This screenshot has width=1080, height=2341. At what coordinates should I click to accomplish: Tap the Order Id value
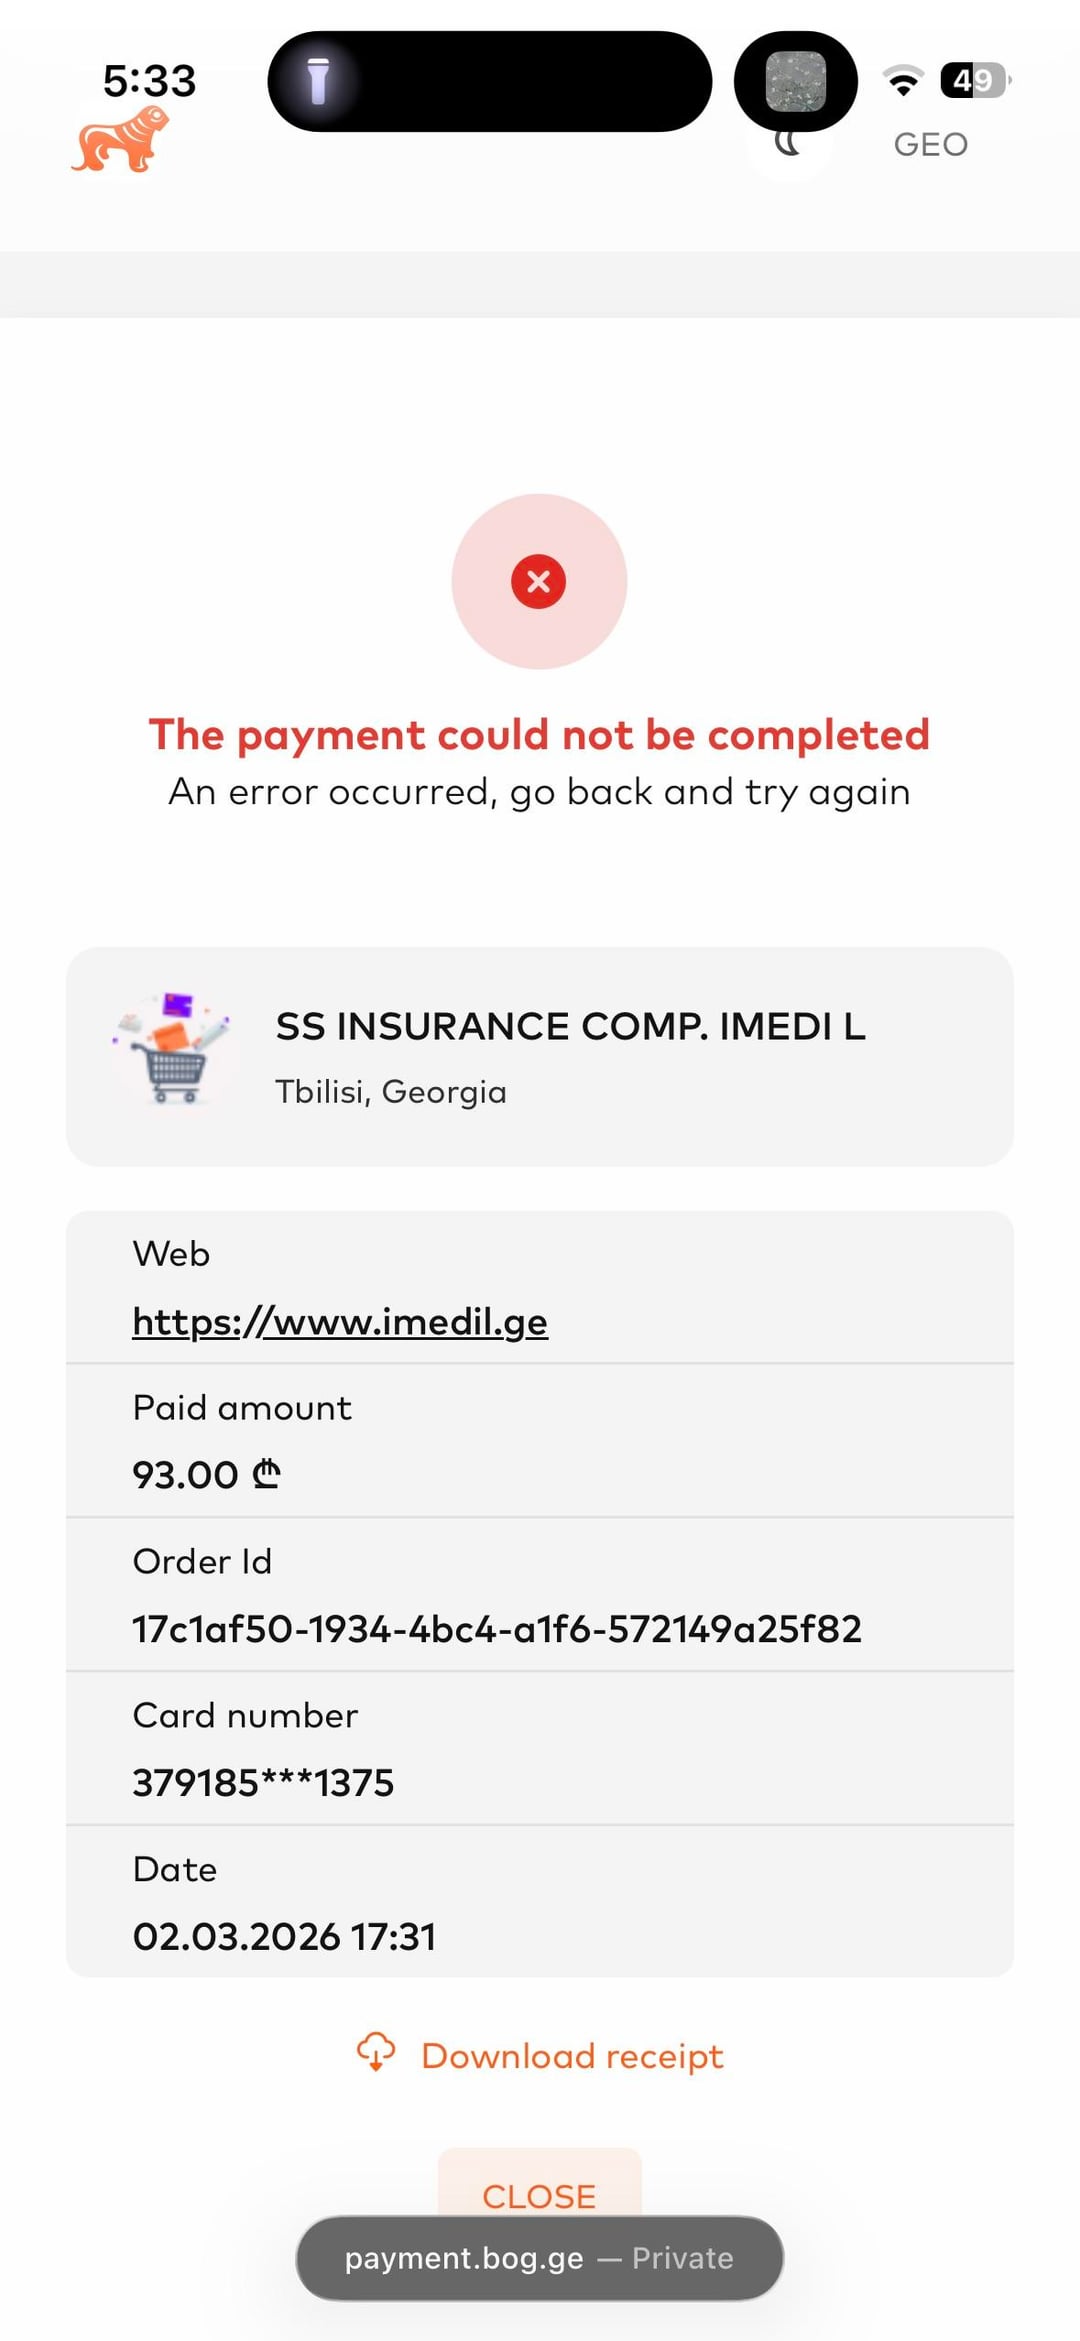(x=497, y=1629)
